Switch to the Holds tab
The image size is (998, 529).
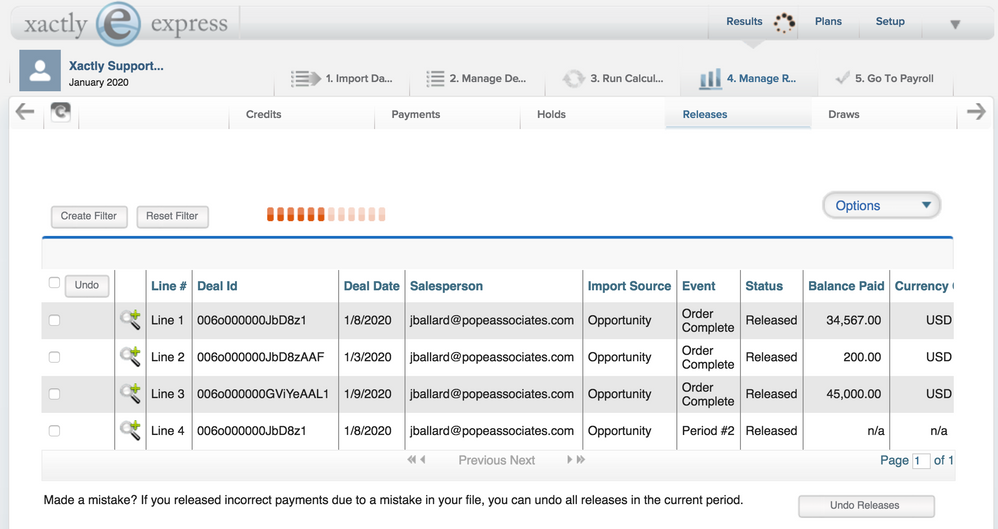click(x=551, y=114)
